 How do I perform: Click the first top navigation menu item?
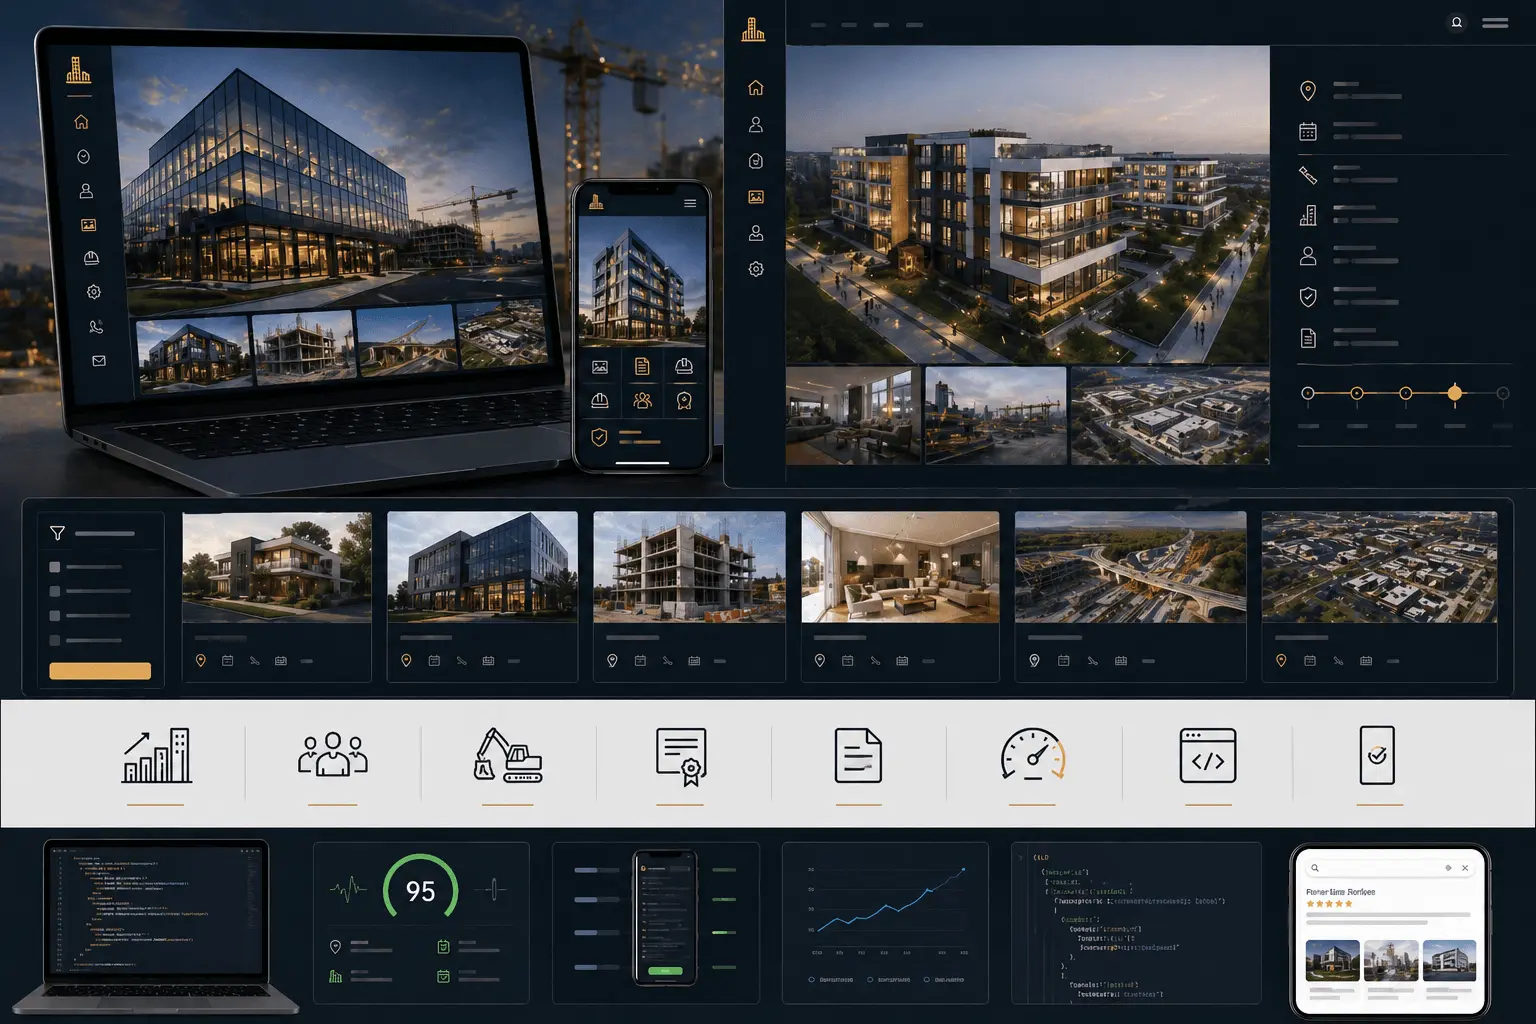pyautogui.click(x=818, y=24)
